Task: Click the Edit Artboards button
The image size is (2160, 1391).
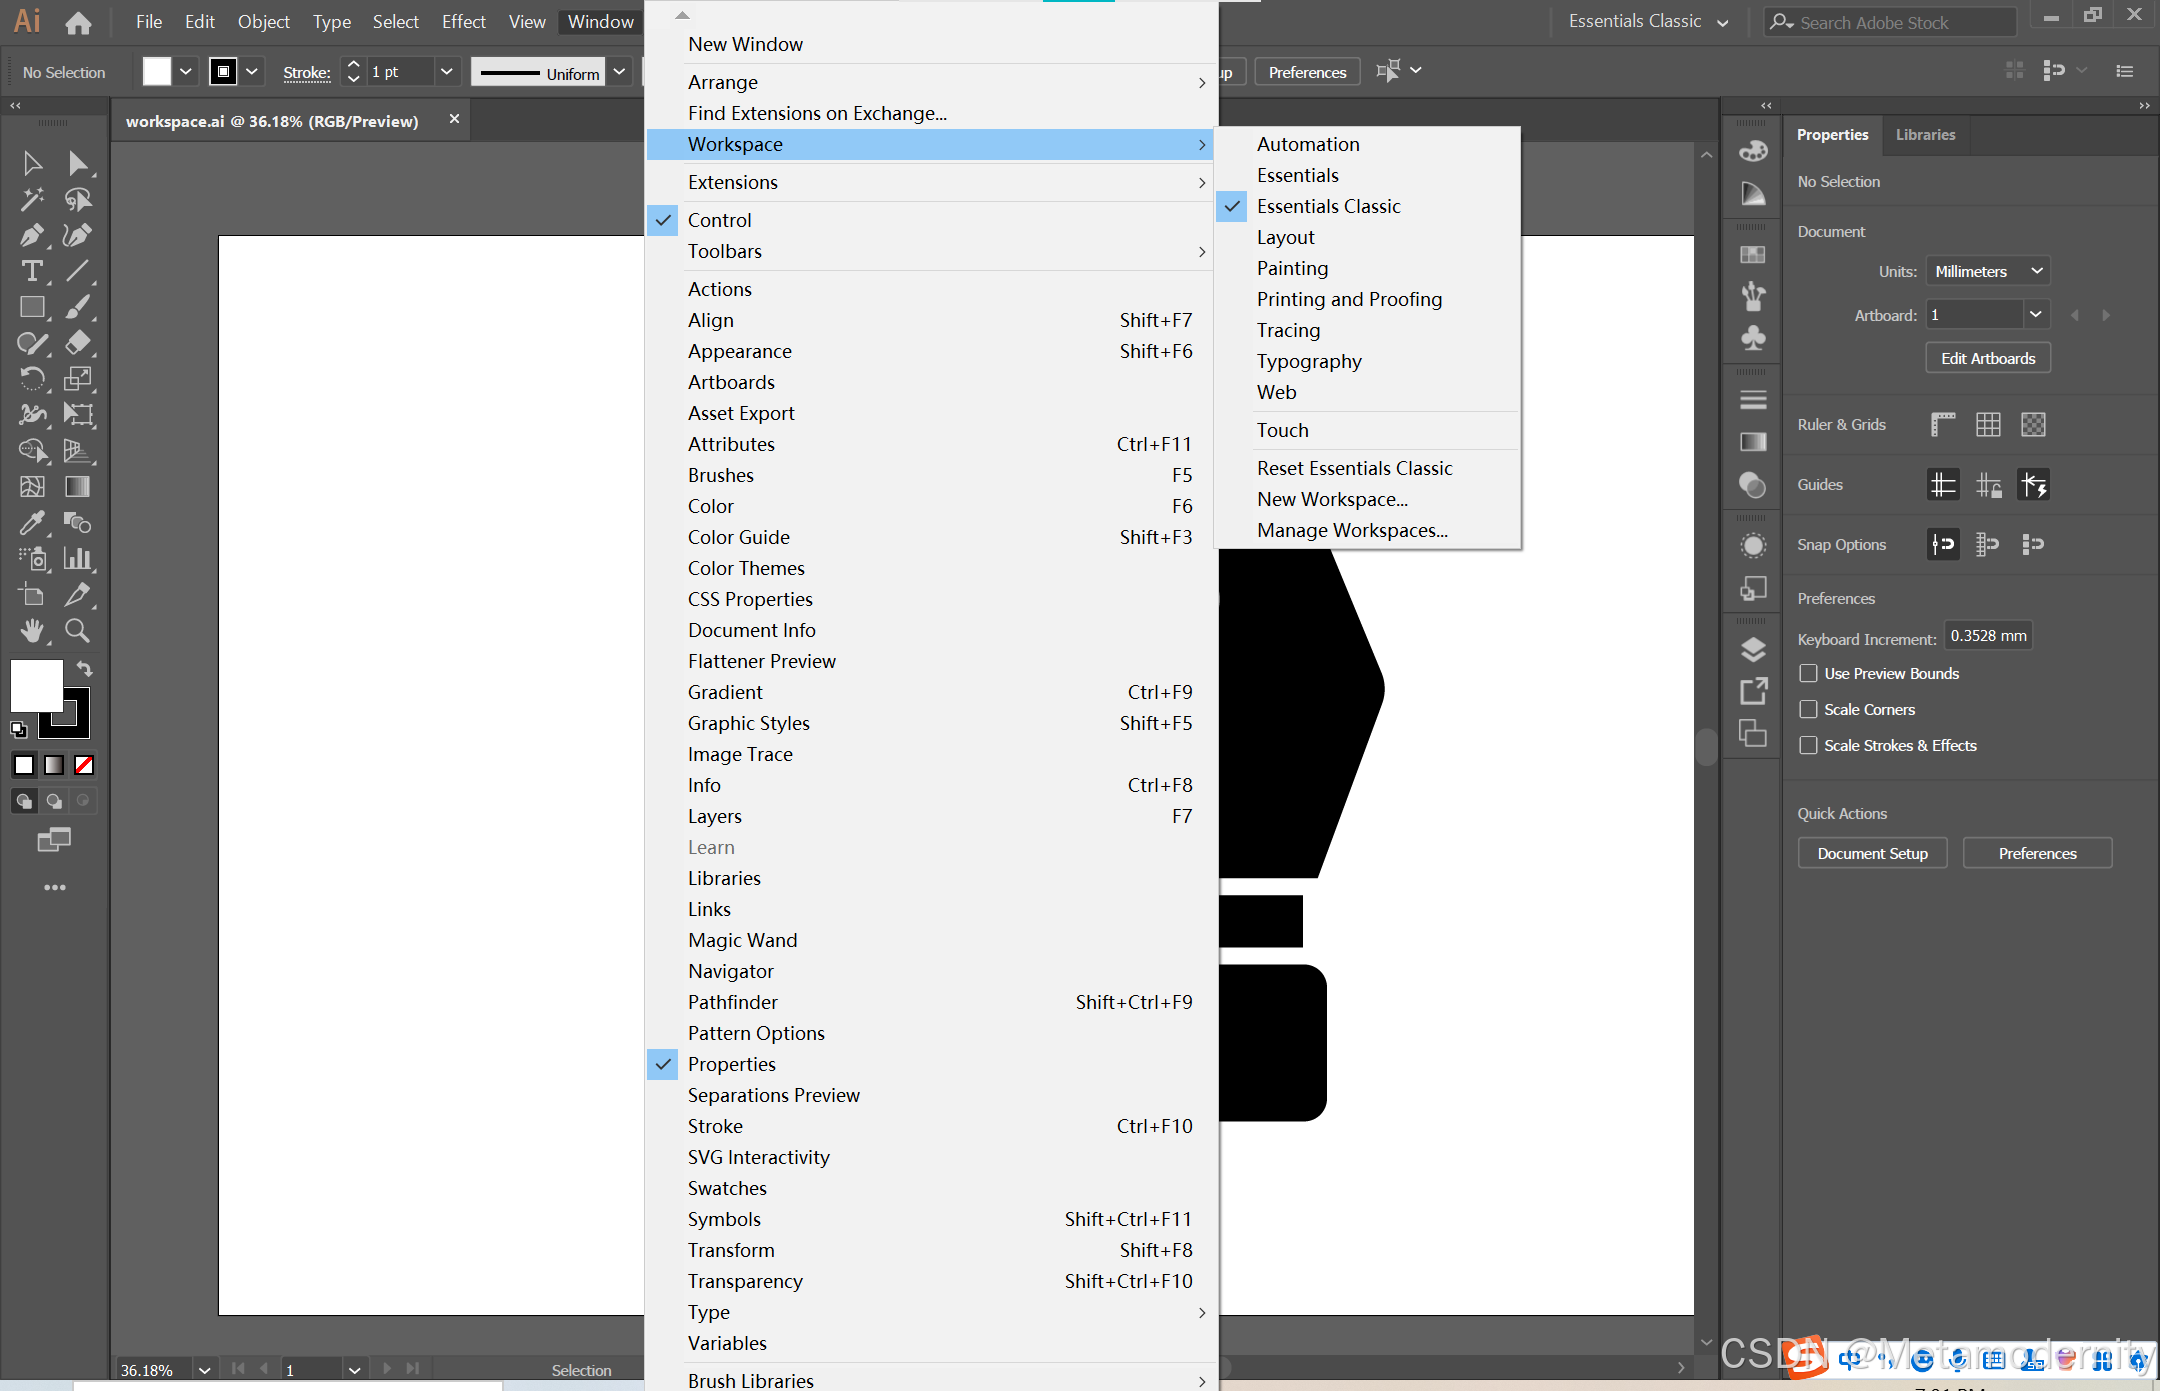Action: [1987, 359]
